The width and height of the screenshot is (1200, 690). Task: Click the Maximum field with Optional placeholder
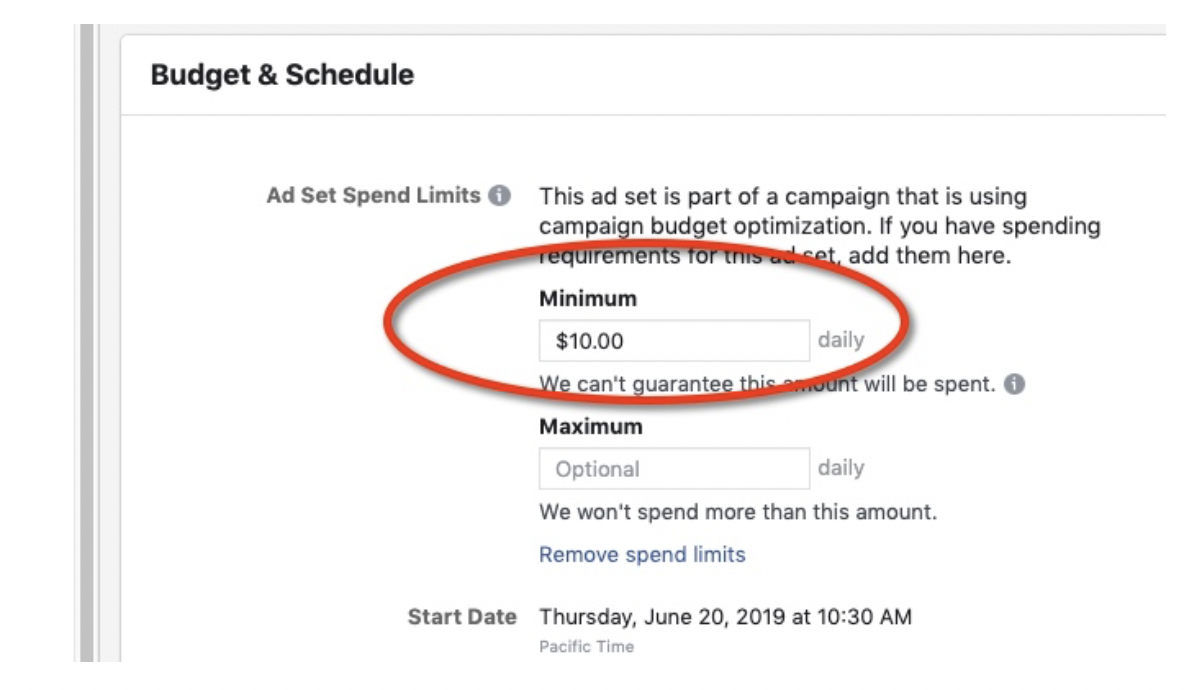[674, 468]
